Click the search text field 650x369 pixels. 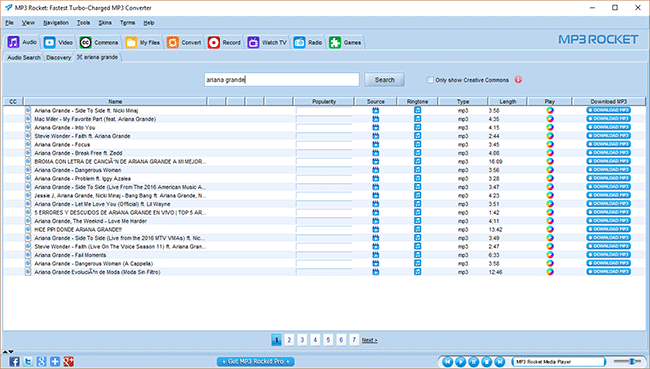[282, 80]
